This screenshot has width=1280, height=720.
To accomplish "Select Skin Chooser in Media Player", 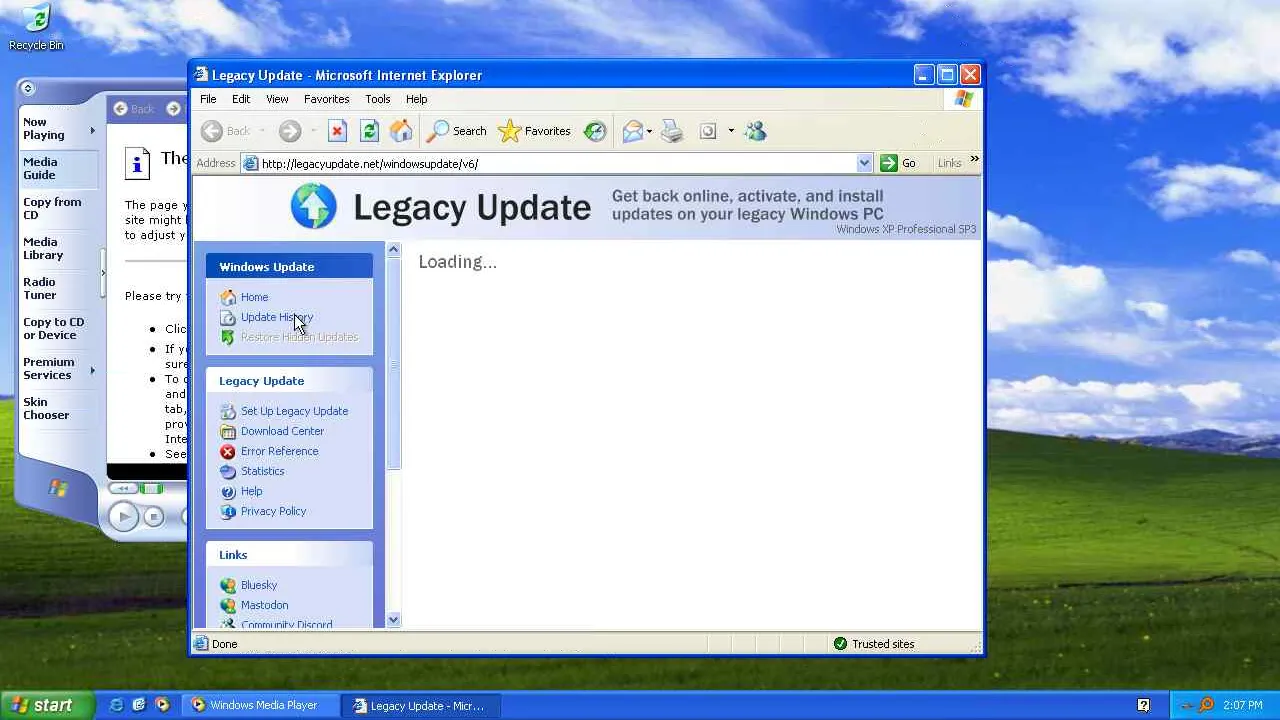I will 58,408.
